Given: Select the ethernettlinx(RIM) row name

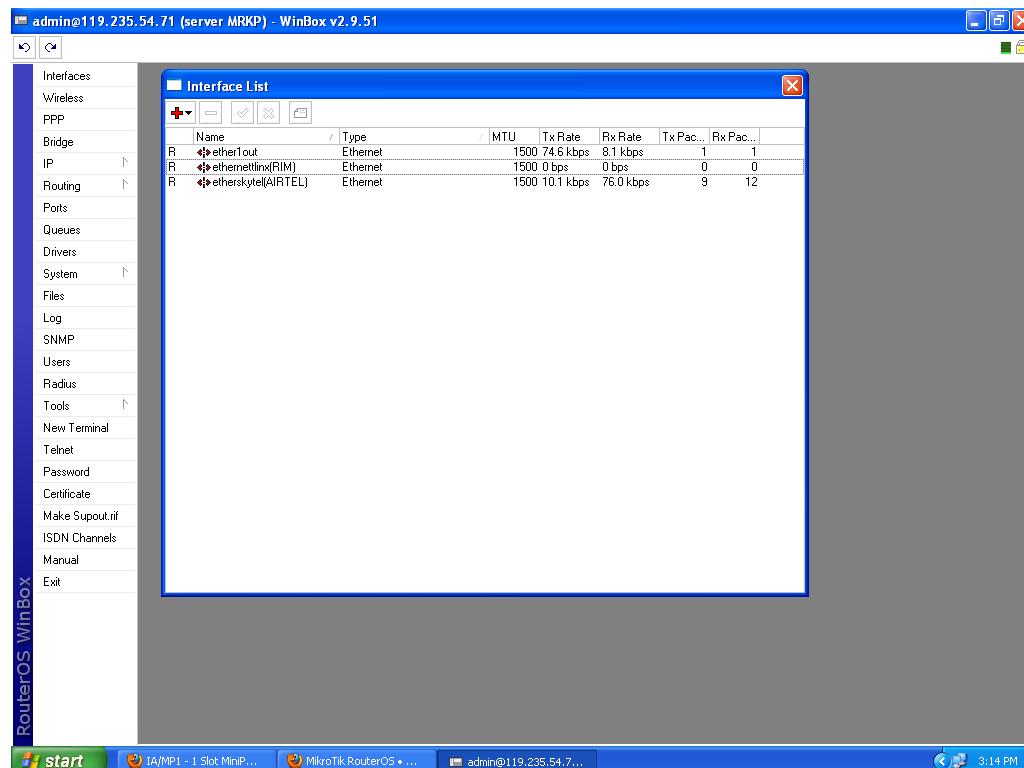Looking at the screenshot, I should point(254,167).
